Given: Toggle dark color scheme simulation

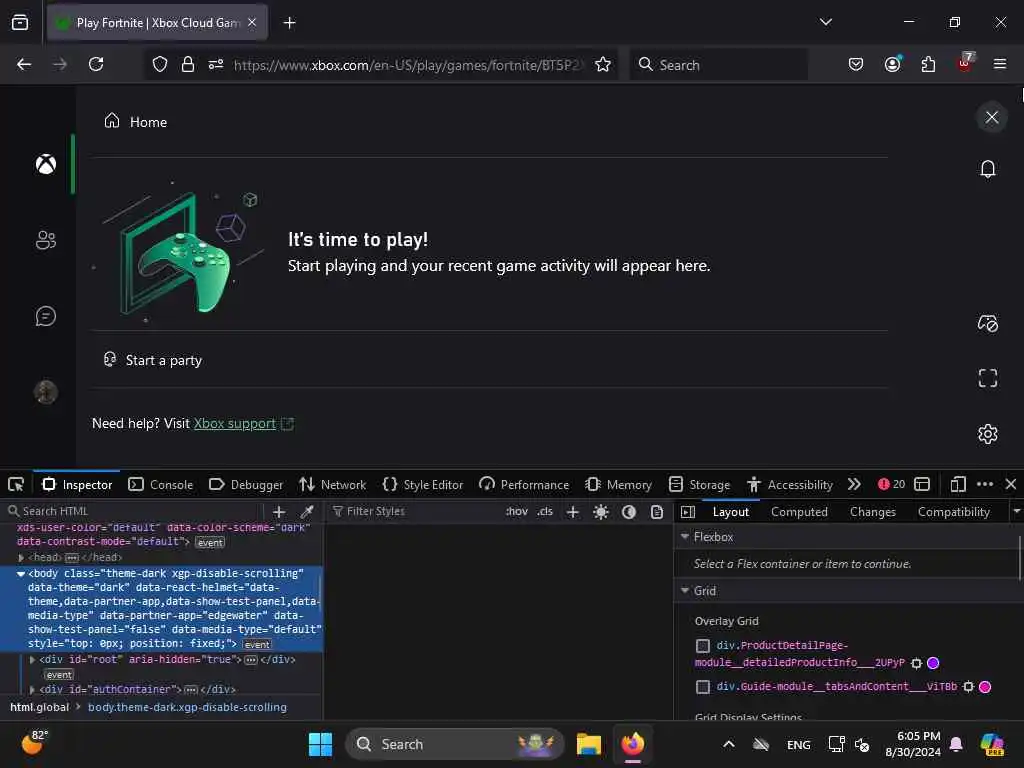Looking at the screenshot, I should [628, 512].
